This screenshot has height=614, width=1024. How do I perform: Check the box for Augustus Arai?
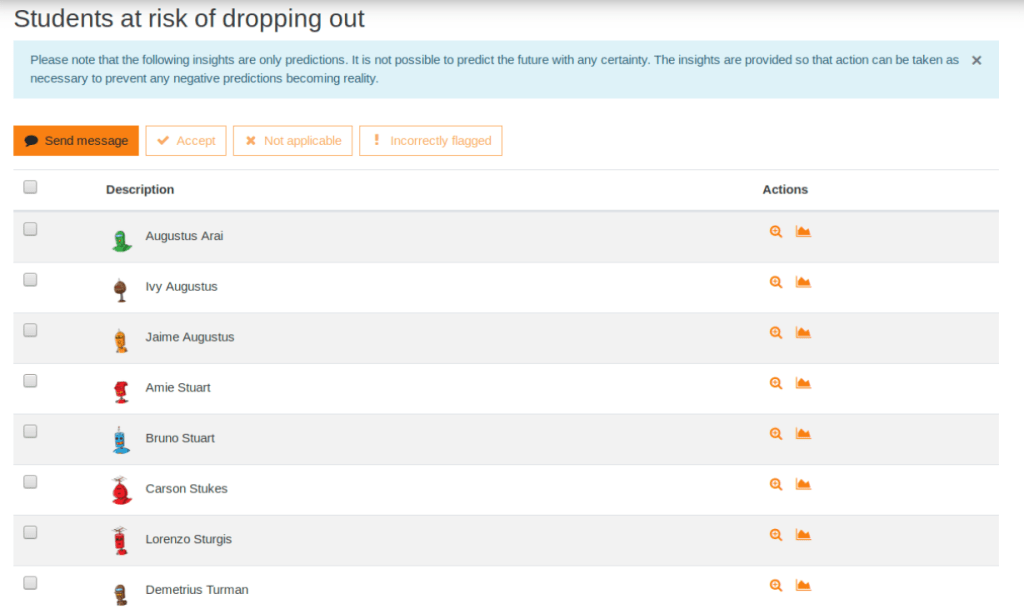tap(30, 229)
